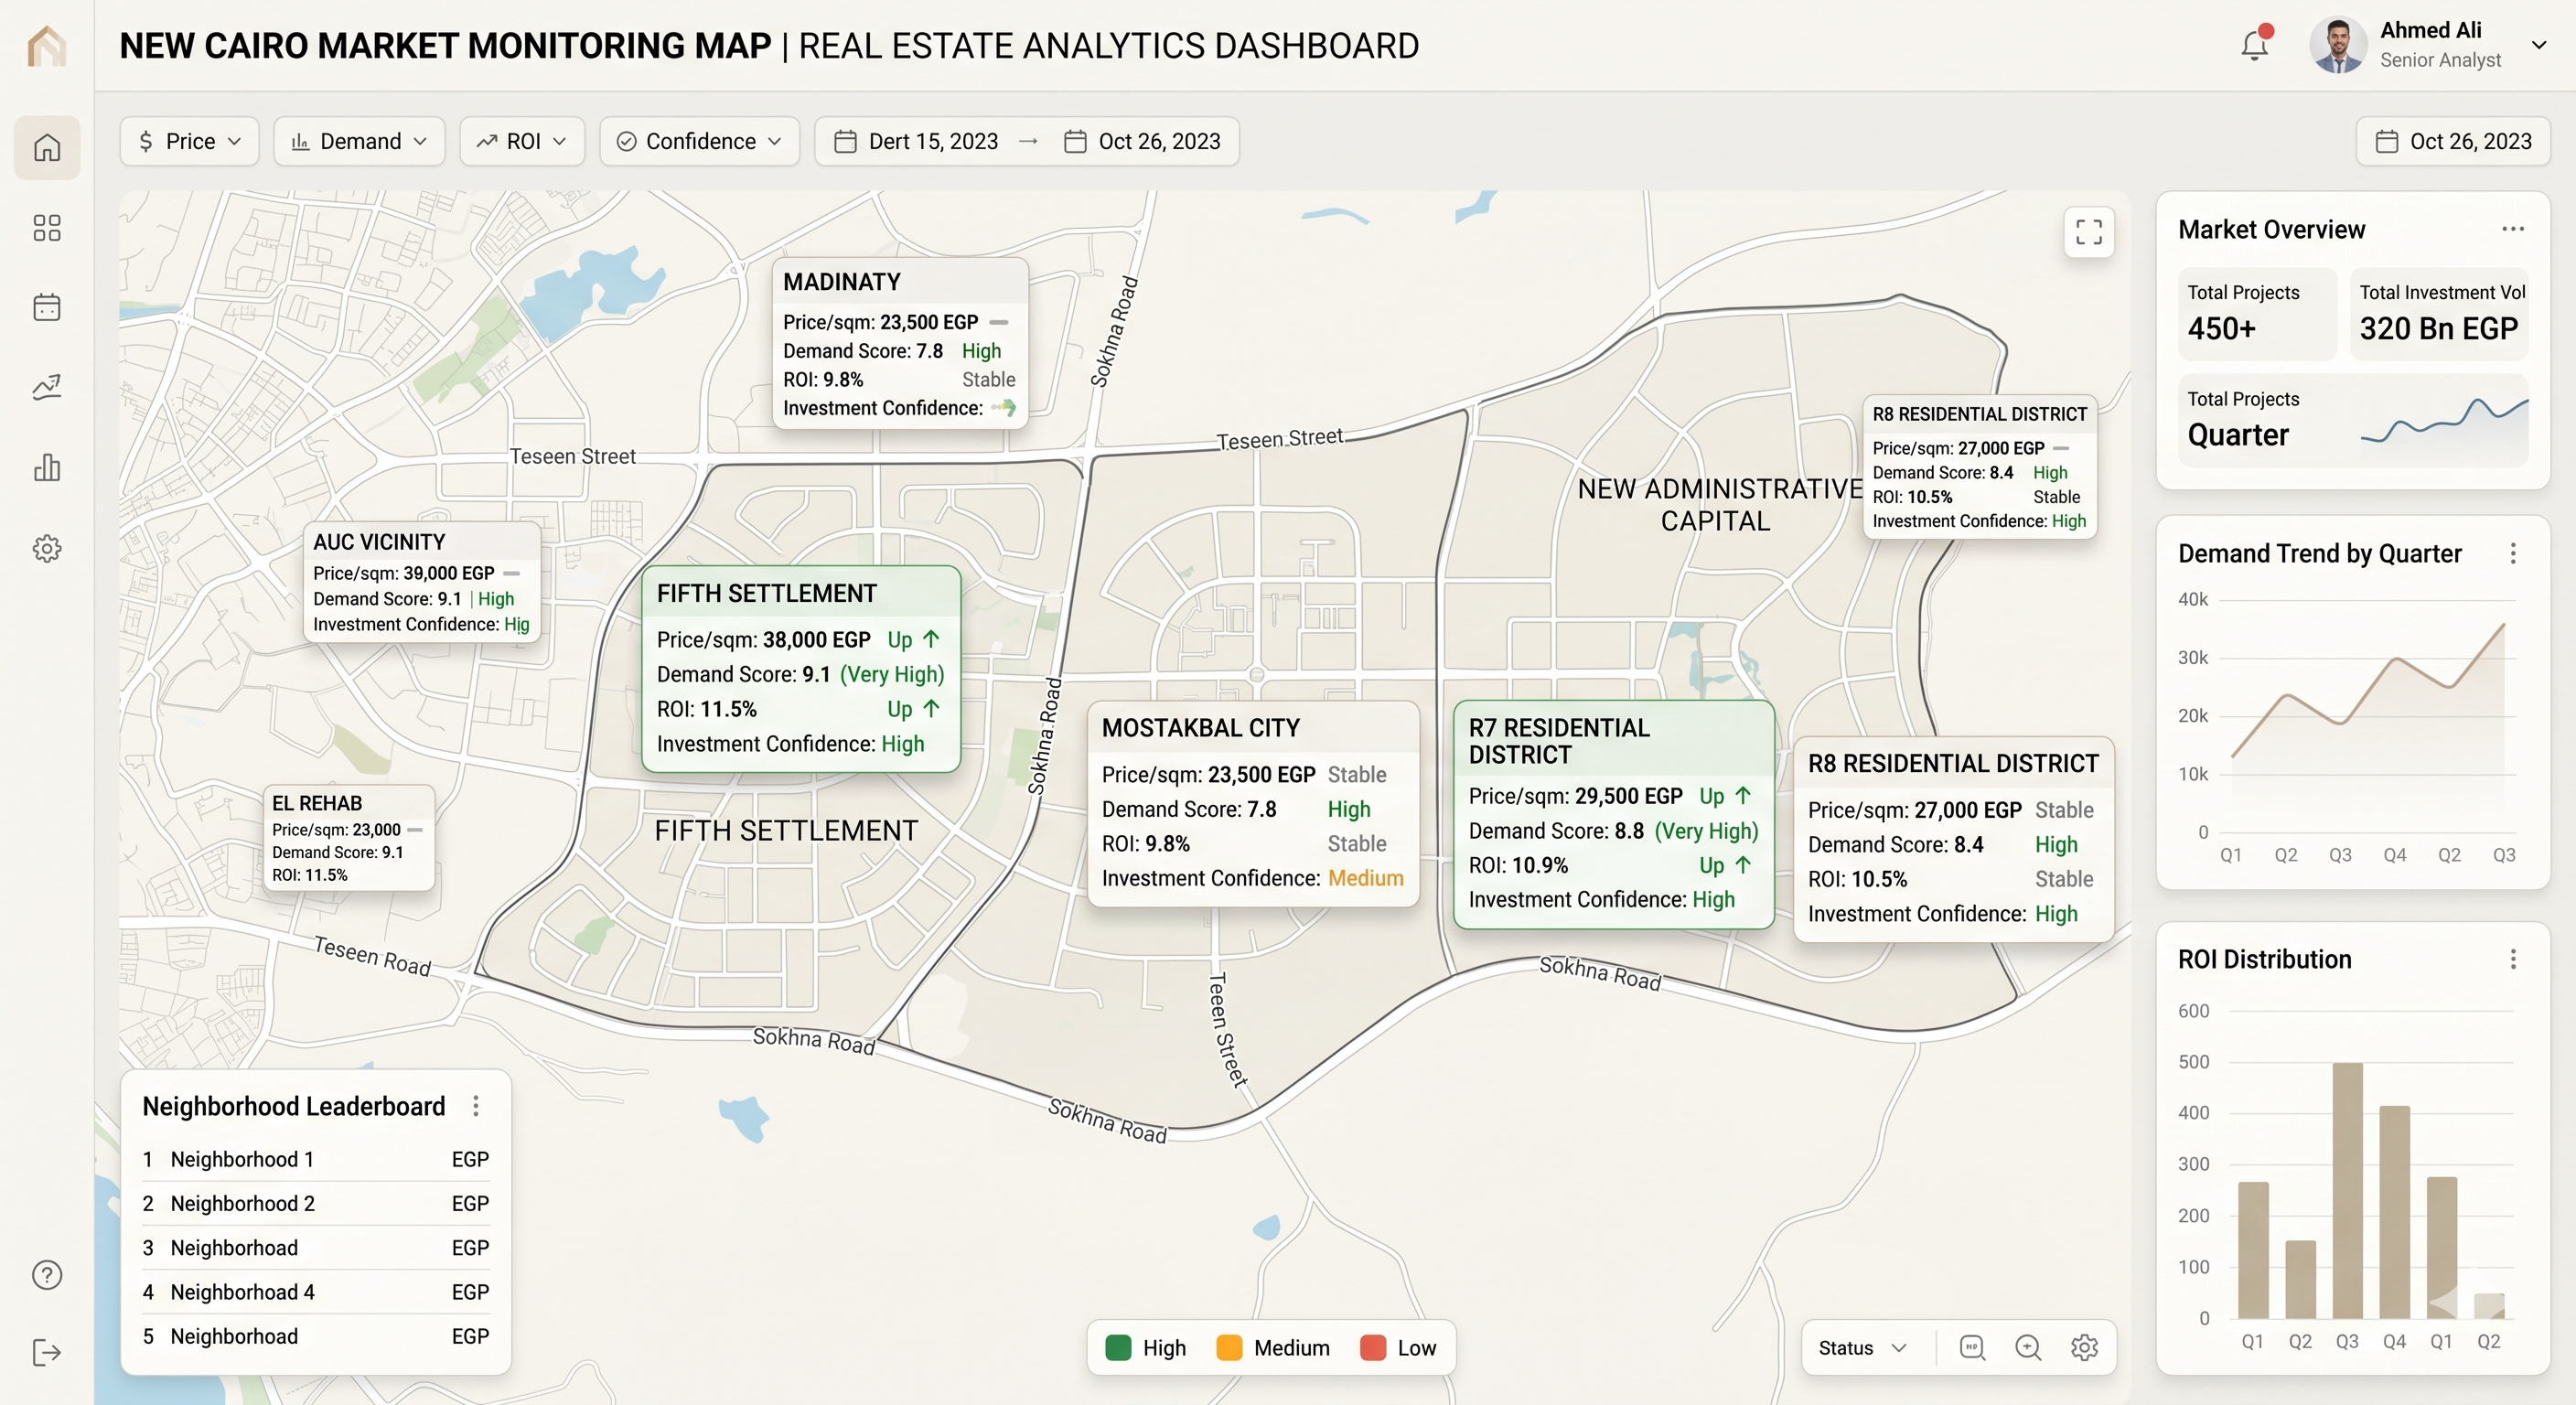This screenshot has height=1405, width=2576.
Task: Open Demand Trend by Quarter options menu
Action: click(2513, 553)
